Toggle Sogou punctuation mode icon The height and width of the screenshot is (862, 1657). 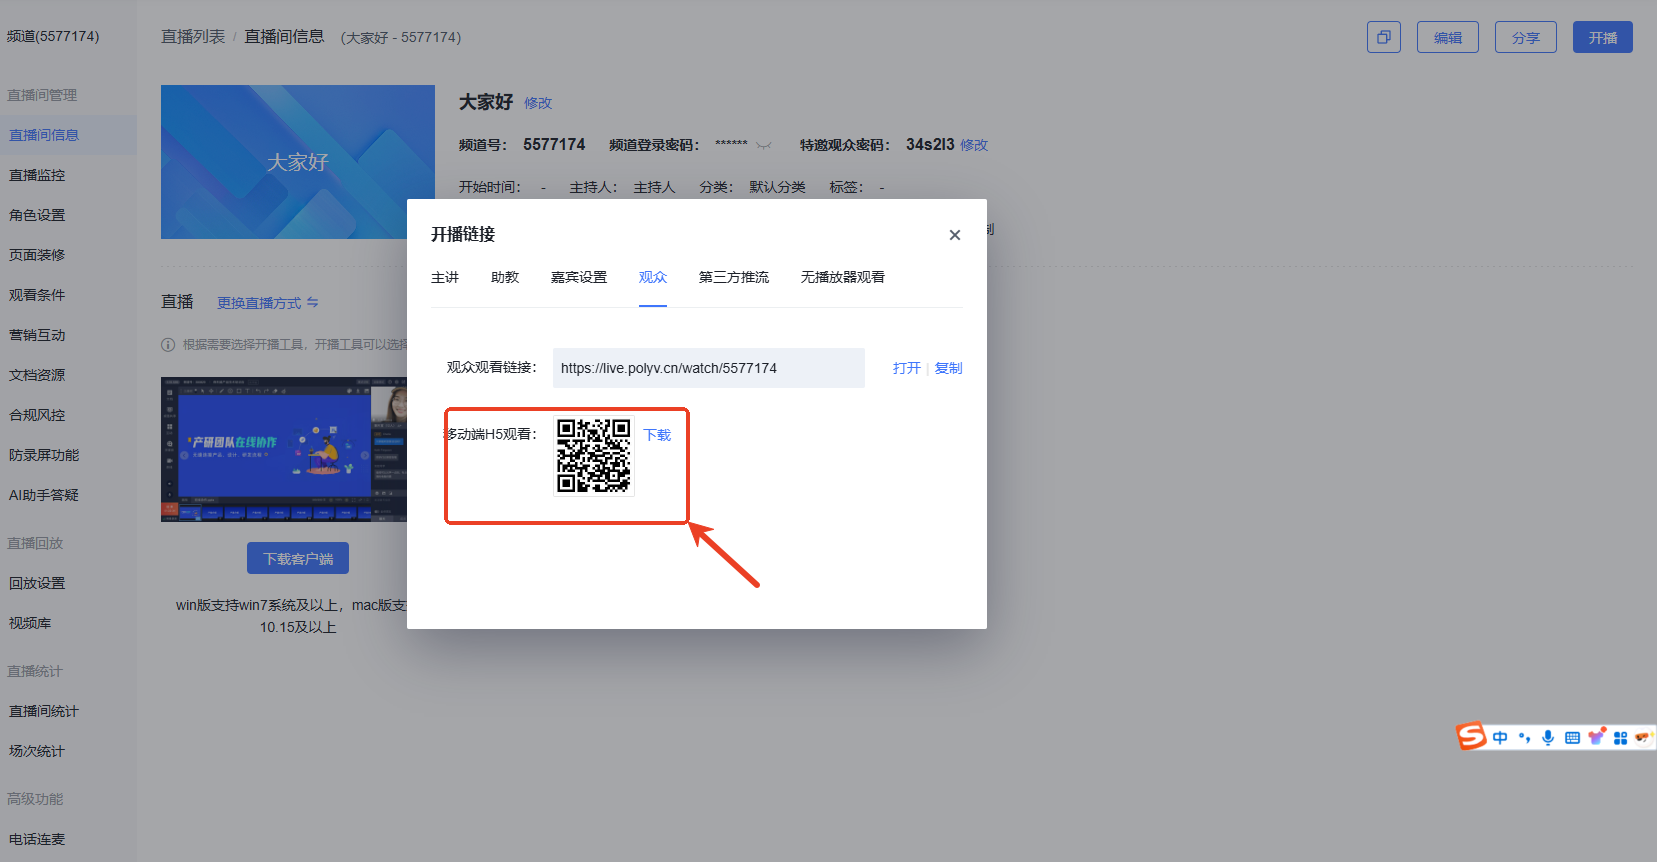tap(1524, 738)
